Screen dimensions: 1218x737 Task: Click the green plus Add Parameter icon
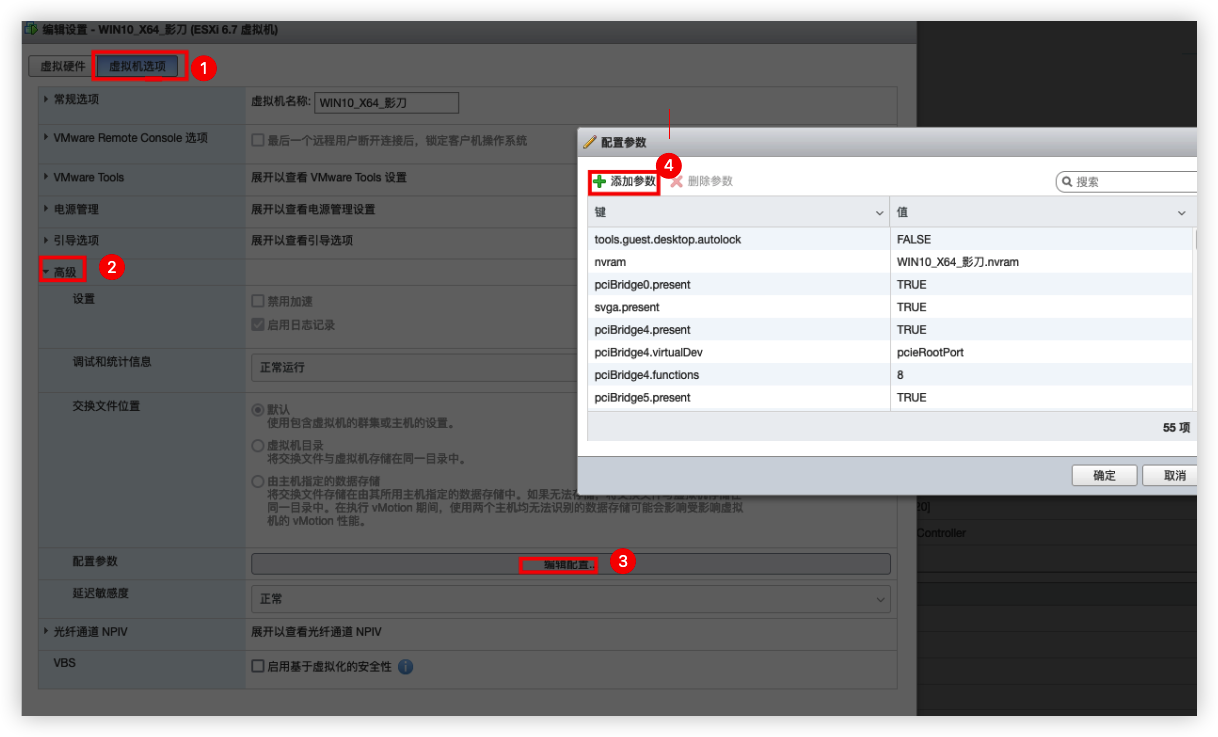pyautogui.click(x=600, y=182)
